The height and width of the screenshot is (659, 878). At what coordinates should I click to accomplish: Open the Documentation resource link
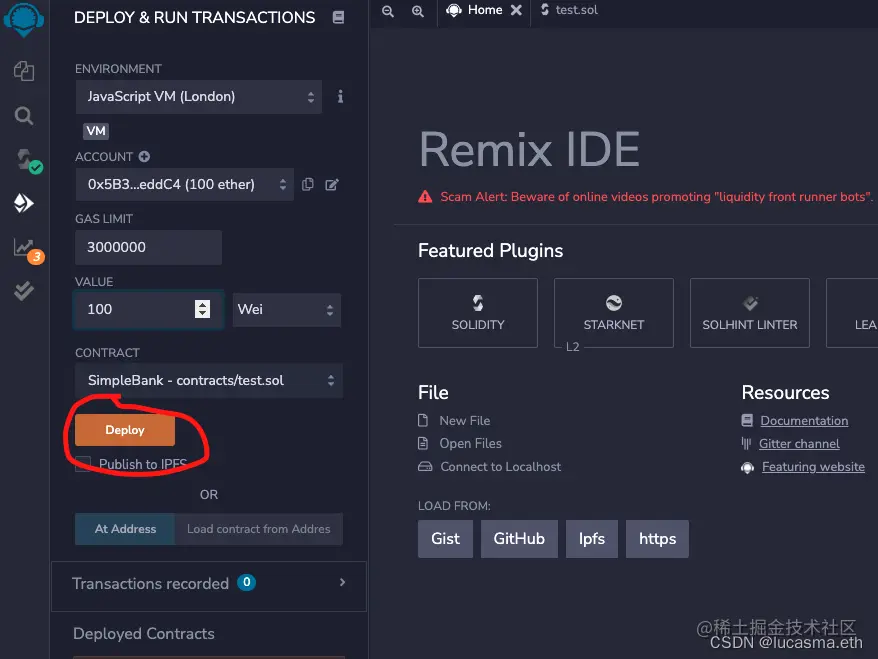pos(804,420)
